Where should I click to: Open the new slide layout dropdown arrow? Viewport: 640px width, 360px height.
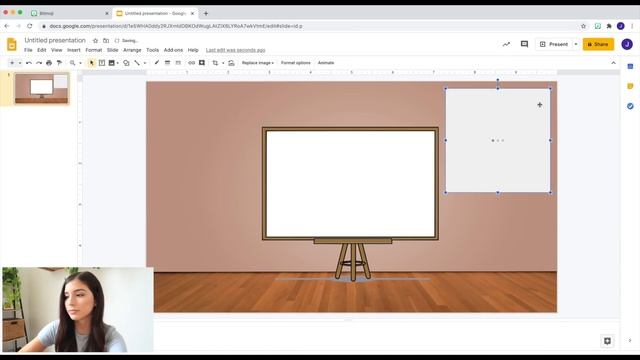point(20,63)
